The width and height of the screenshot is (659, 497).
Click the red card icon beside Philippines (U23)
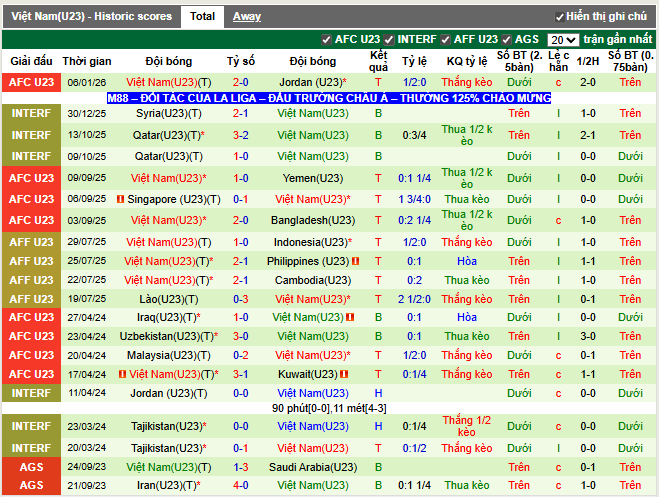356,261
